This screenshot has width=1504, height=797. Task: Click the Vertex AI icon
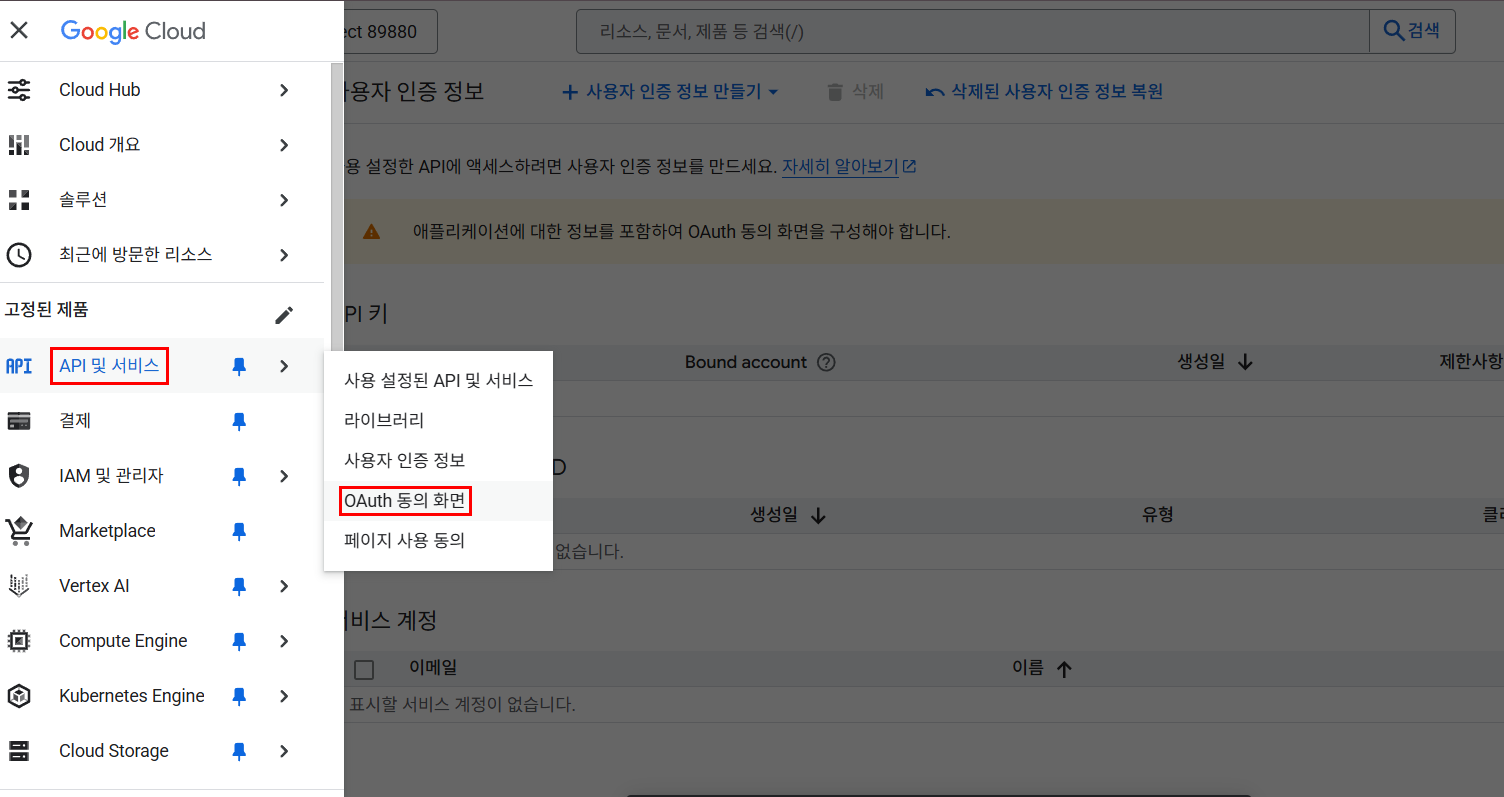[19, 586]
